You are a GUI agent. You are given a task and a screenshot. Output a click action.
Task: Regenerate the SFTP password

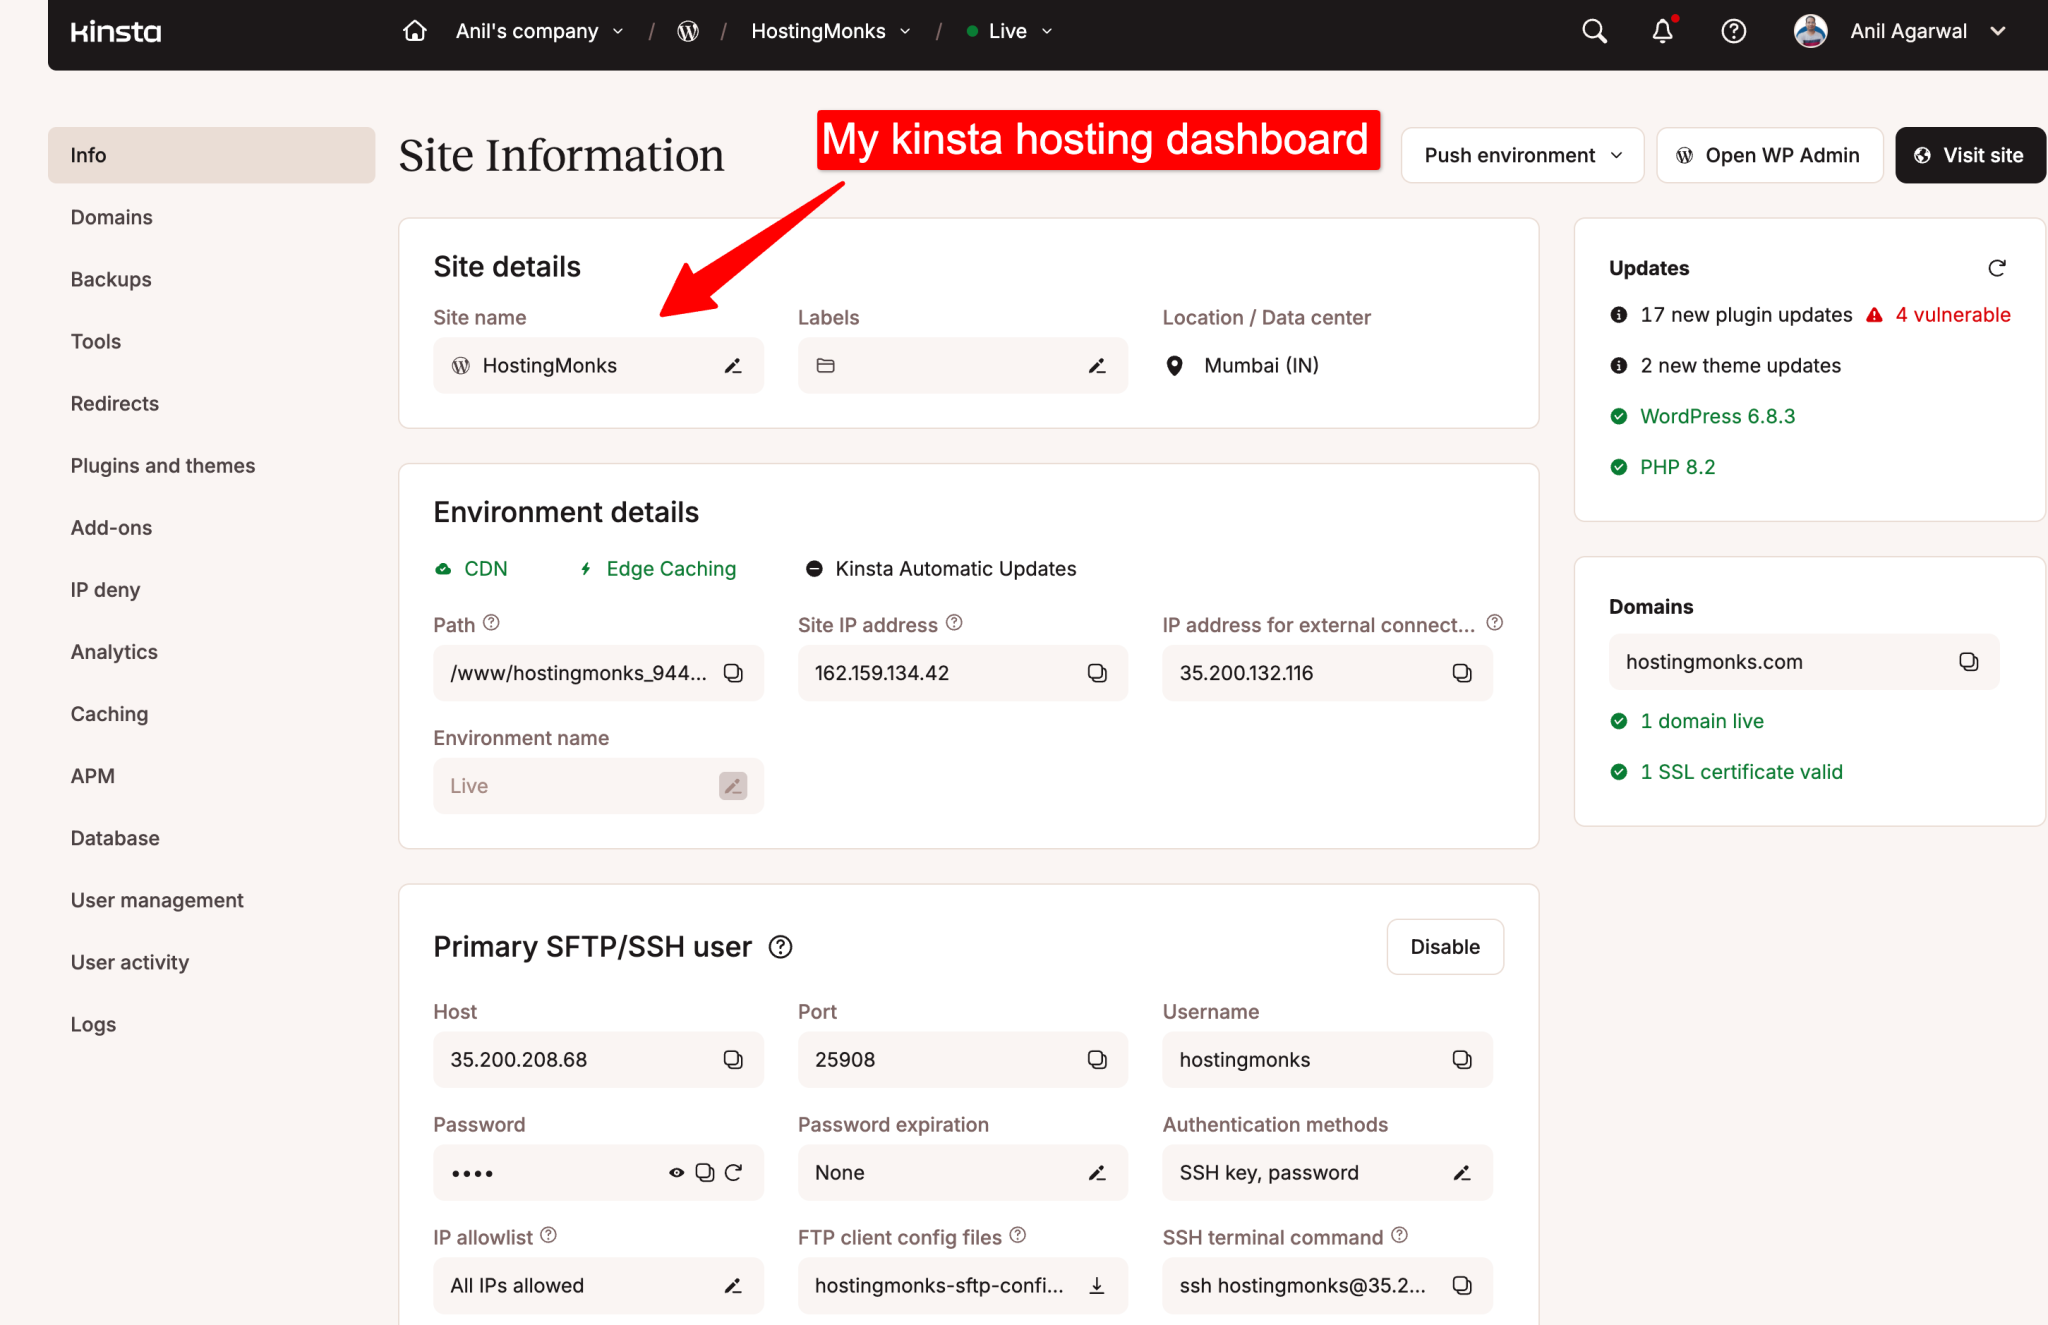pyautogui.click(x=734, y=1172)
